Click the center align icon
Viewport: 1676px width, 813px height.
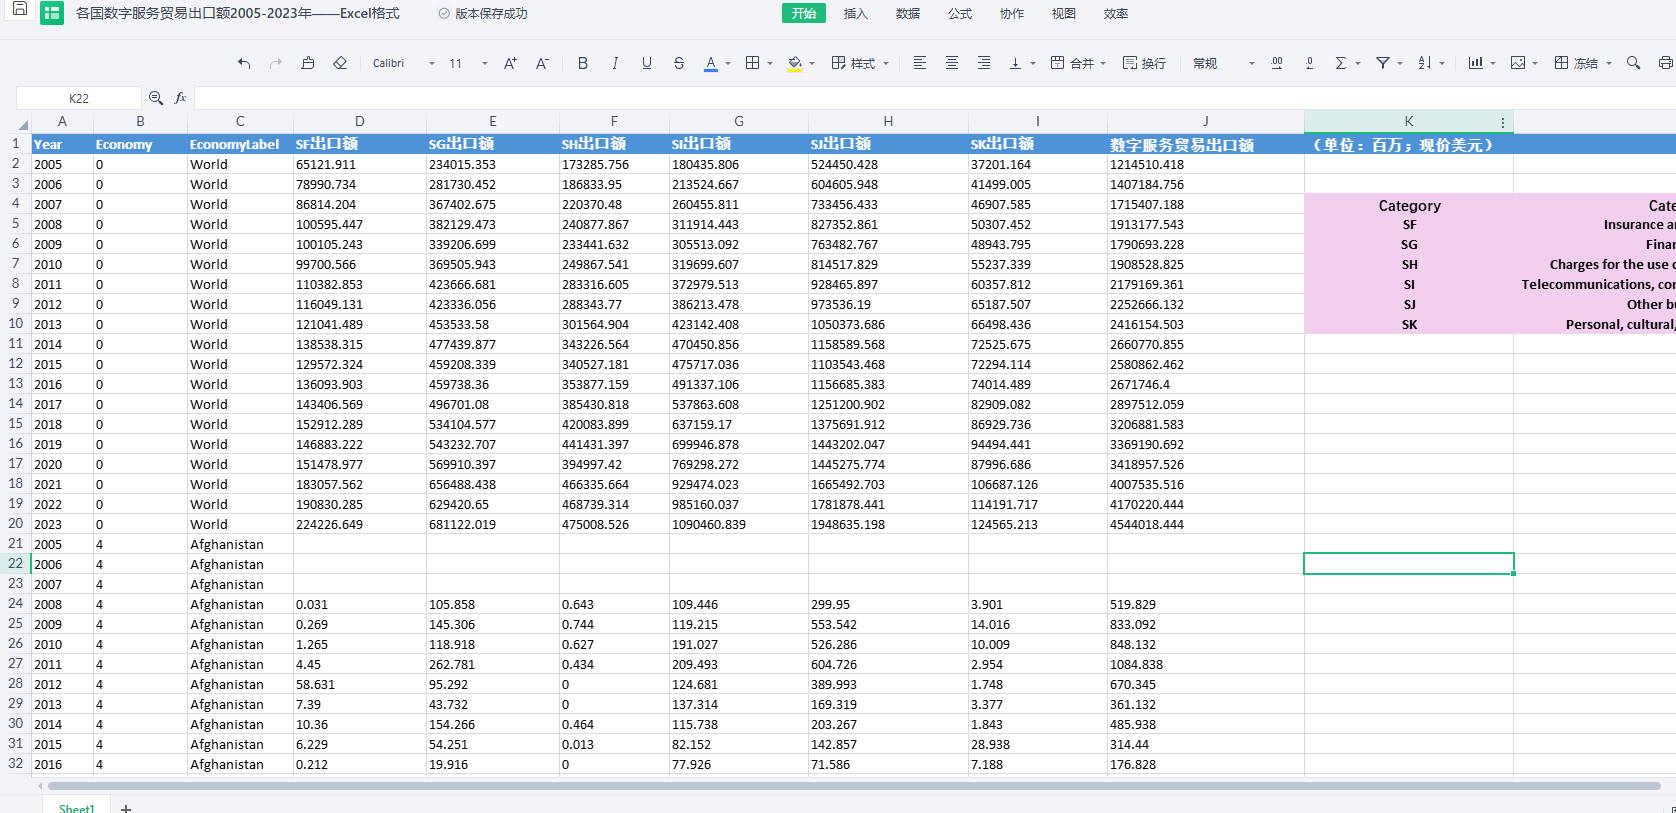pyautogui.click(x=952, y=63)
